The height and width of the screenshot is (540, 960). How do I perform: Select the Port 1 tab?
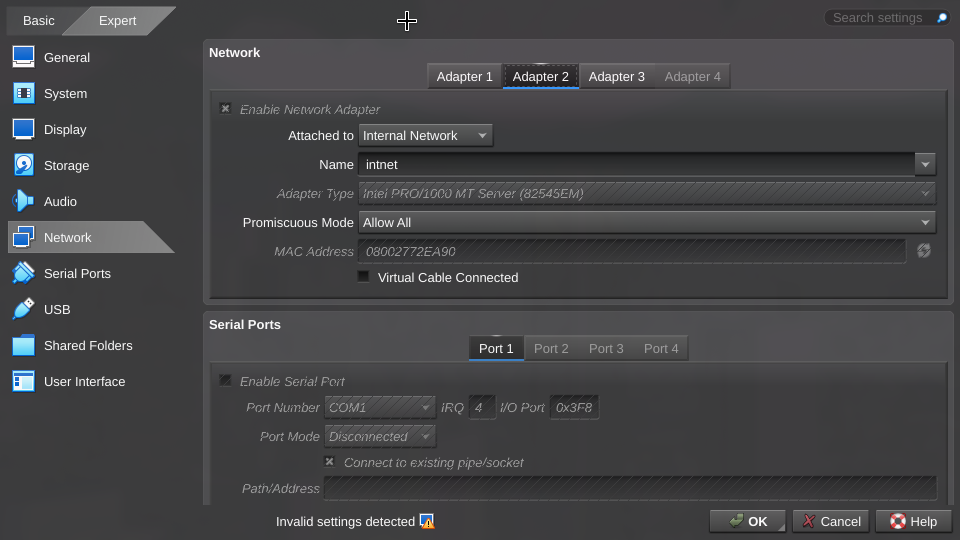click(496, 348)
